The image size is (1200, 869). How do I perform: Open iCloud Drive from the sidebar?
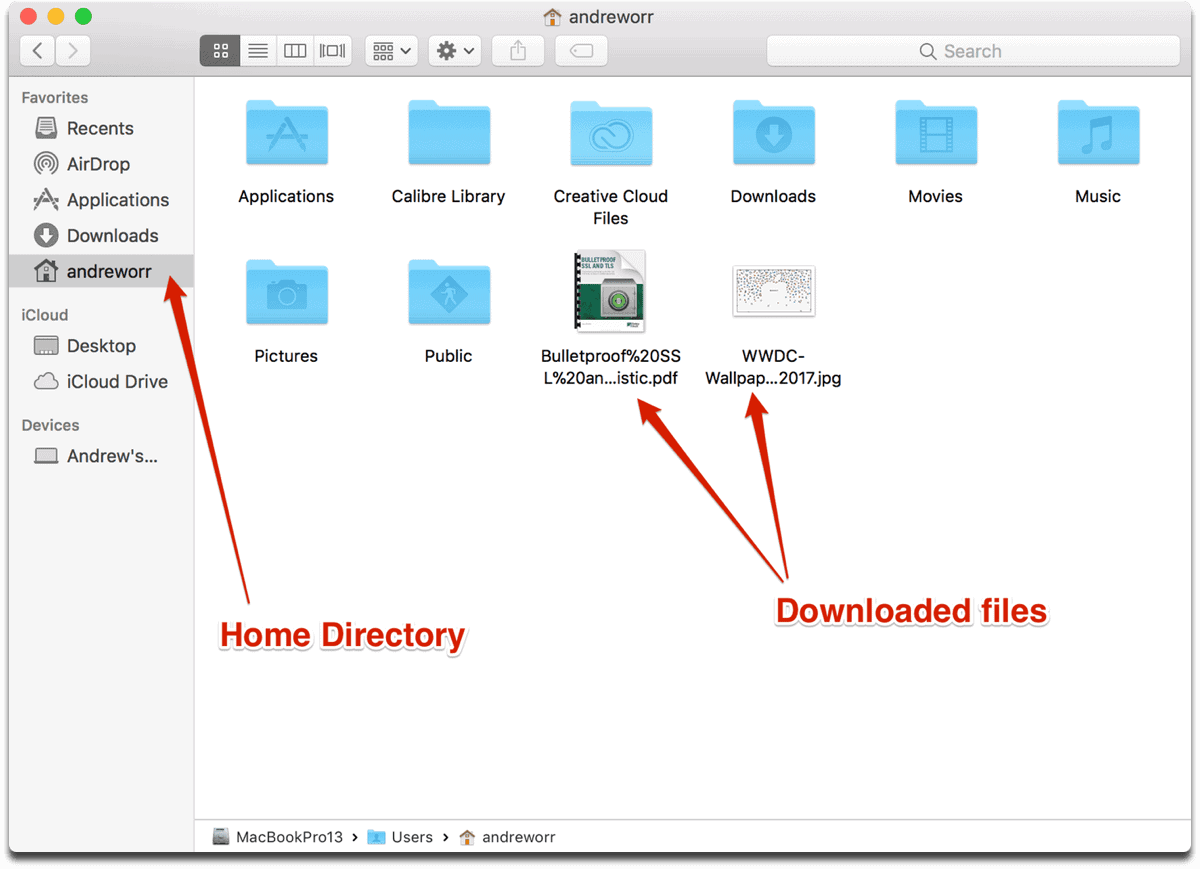[113, 381]
